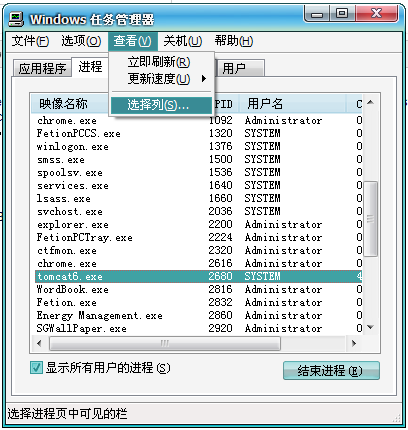The width and height of the screenshot is (408, 430).
Task: Select the chrome.exe row with PID 2616
Action: click(x=199, y=264)
